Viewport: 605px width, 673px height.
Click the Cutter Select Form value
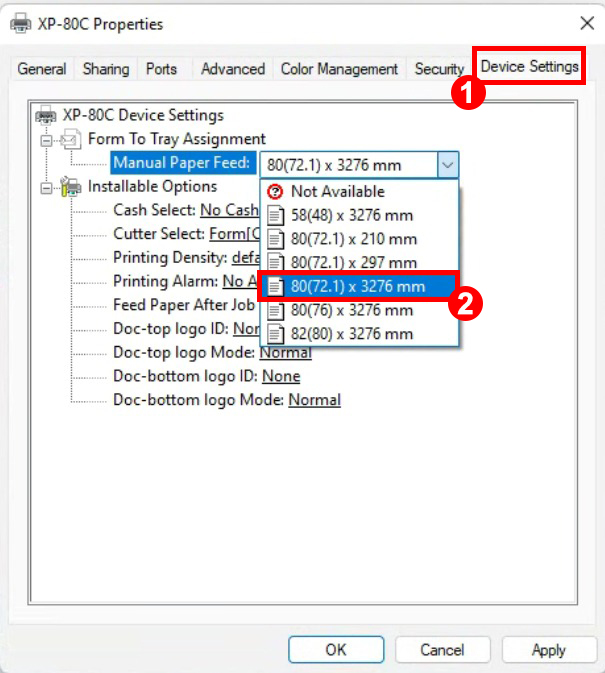[x=234, y=234]
